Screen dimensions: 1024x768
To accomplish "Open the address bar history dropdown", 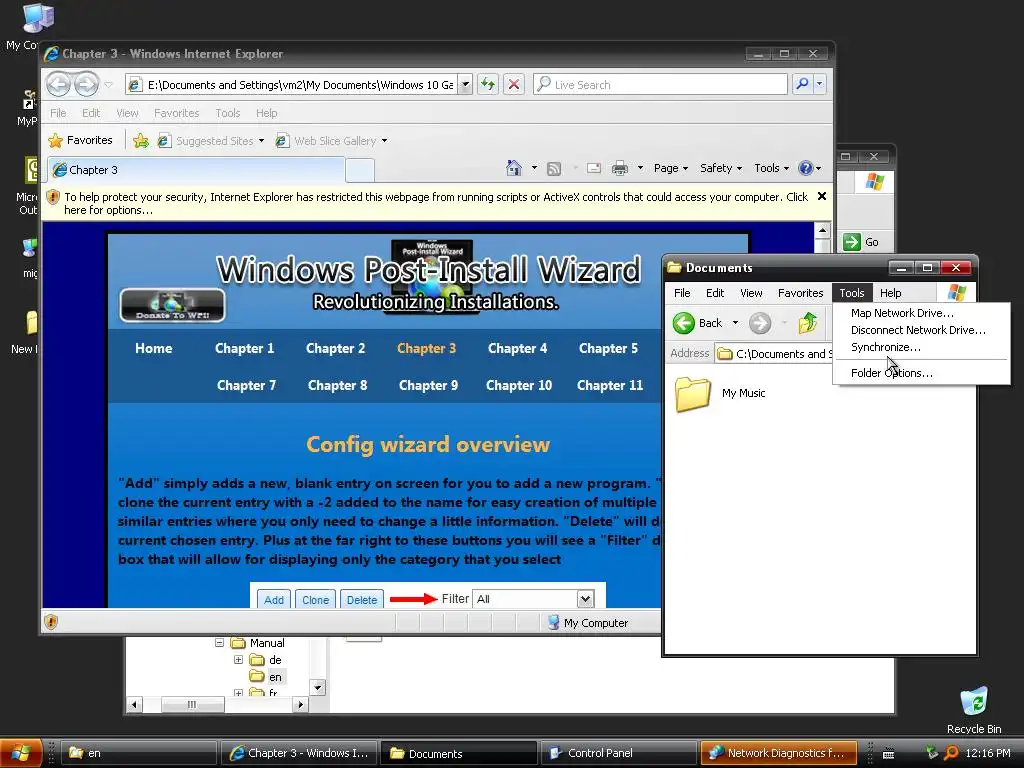I will pyautogui.click(x=465, y=84).
